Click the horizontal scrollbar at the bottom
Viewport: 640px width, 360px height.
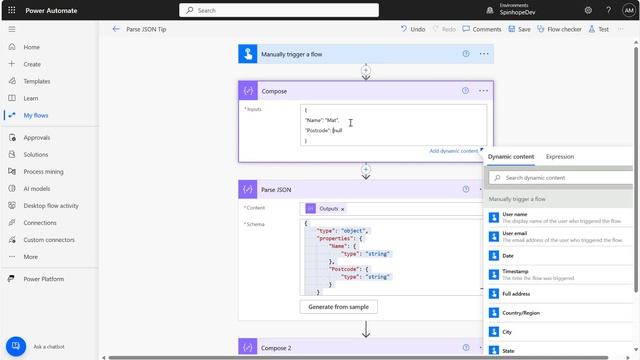[x=358, y=358]
